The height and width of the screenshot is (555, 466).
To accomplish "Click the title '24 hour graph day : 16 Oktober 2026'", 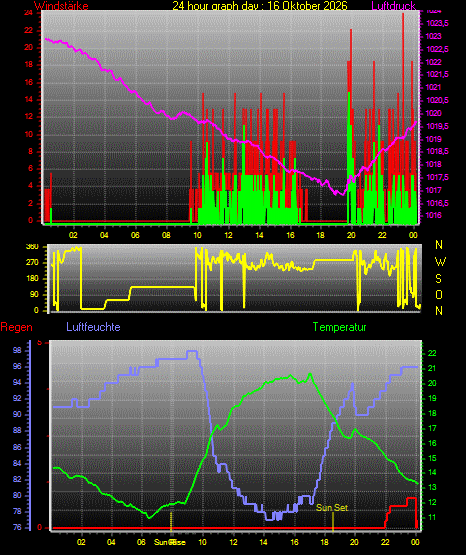I will [x=260, y=6].
